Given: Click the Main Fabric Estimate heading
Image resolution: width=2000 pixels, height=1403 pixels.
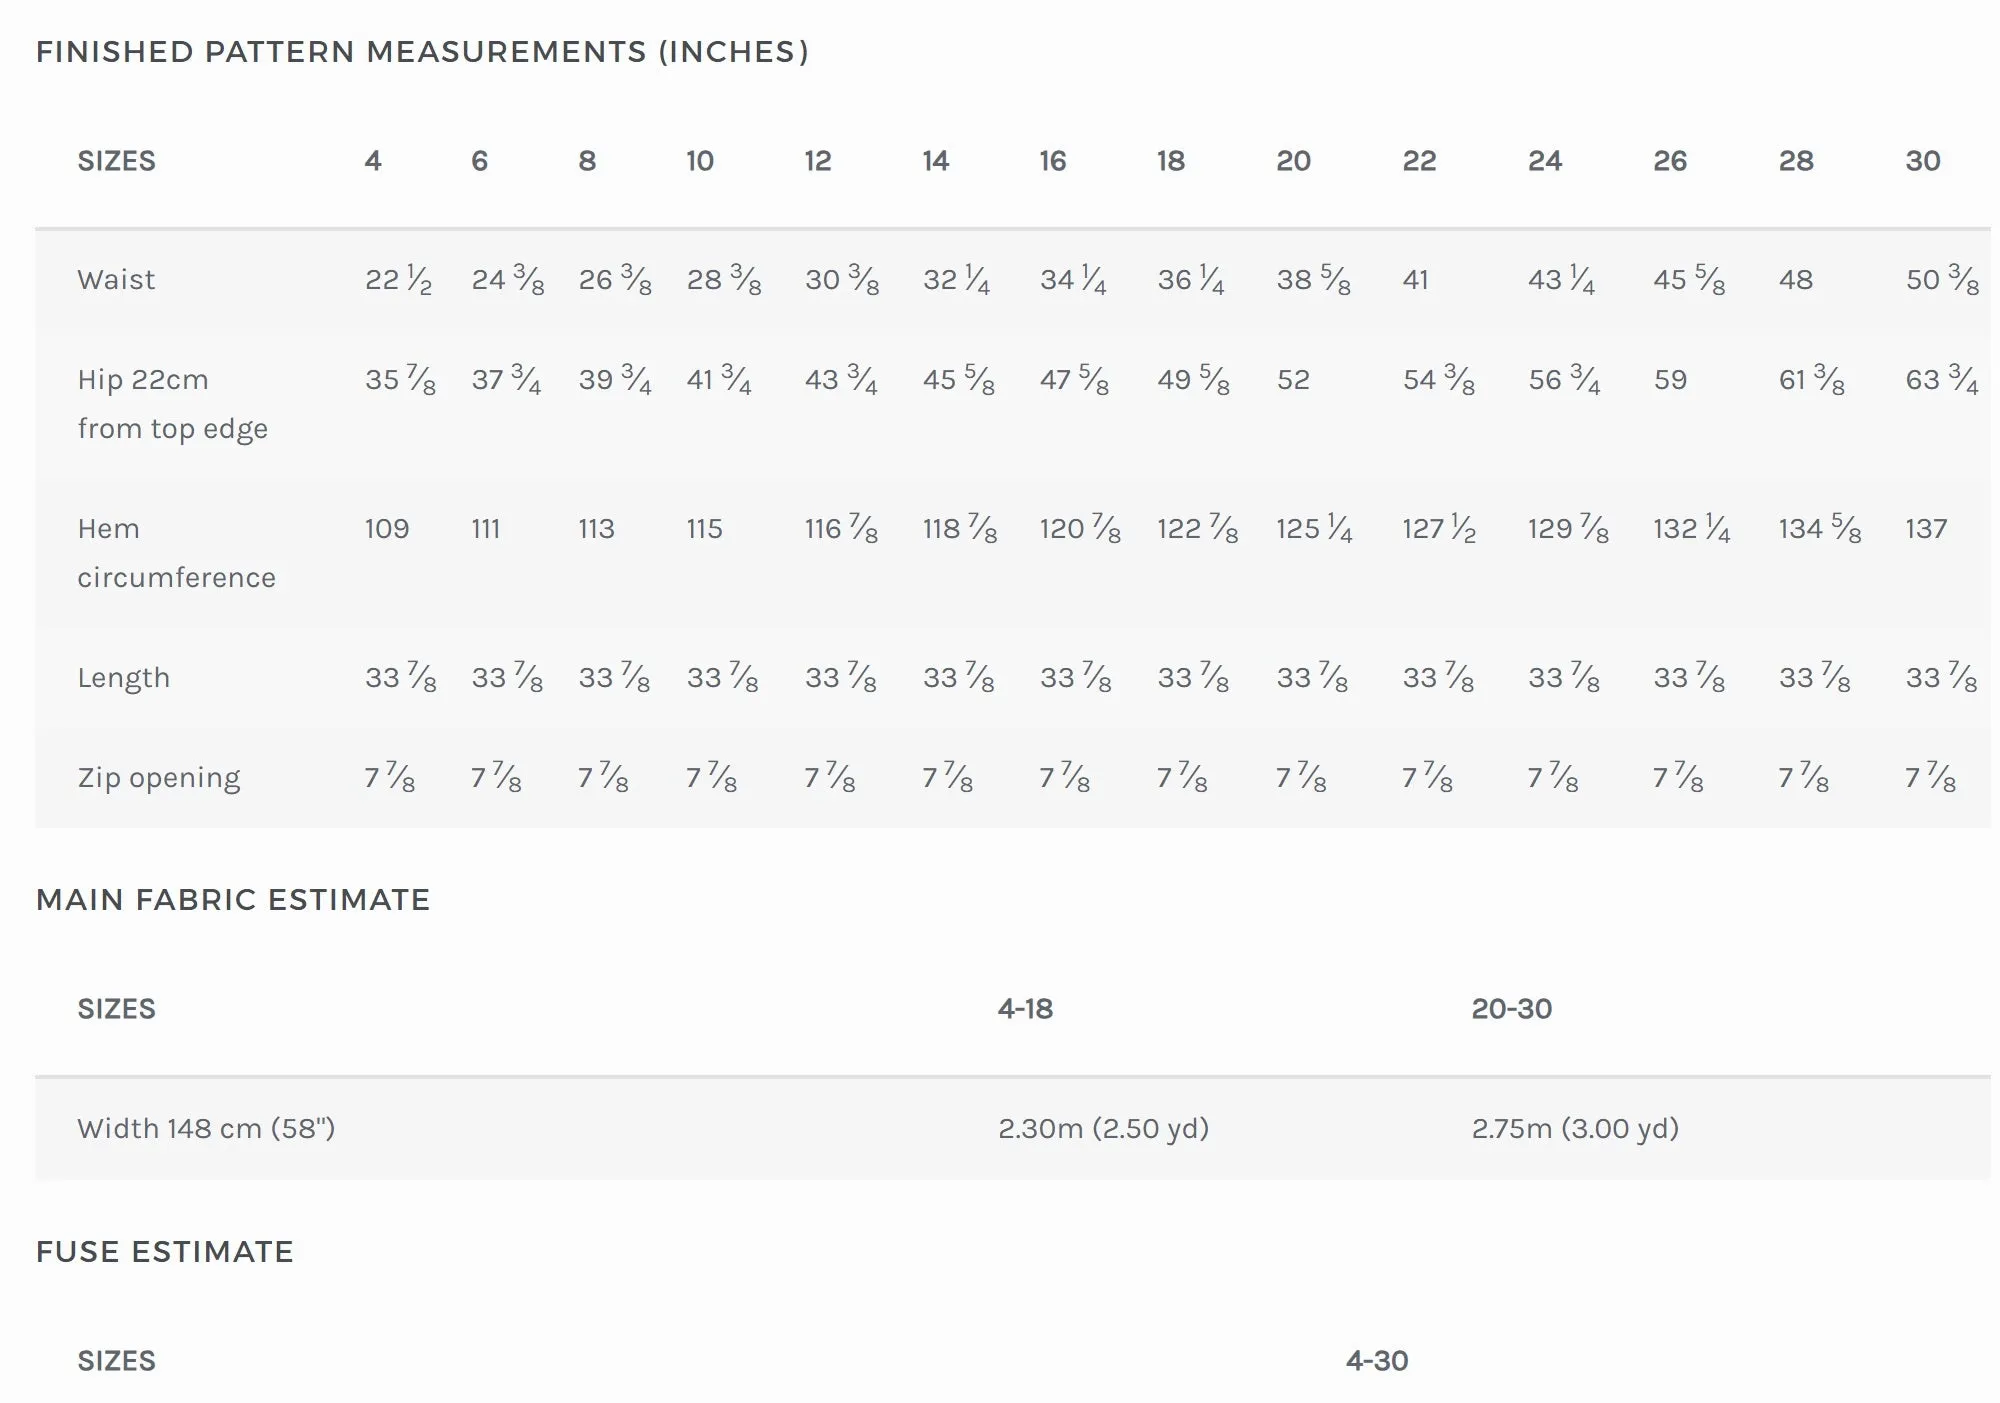Looking at the screenshot, I should [233, 900].
